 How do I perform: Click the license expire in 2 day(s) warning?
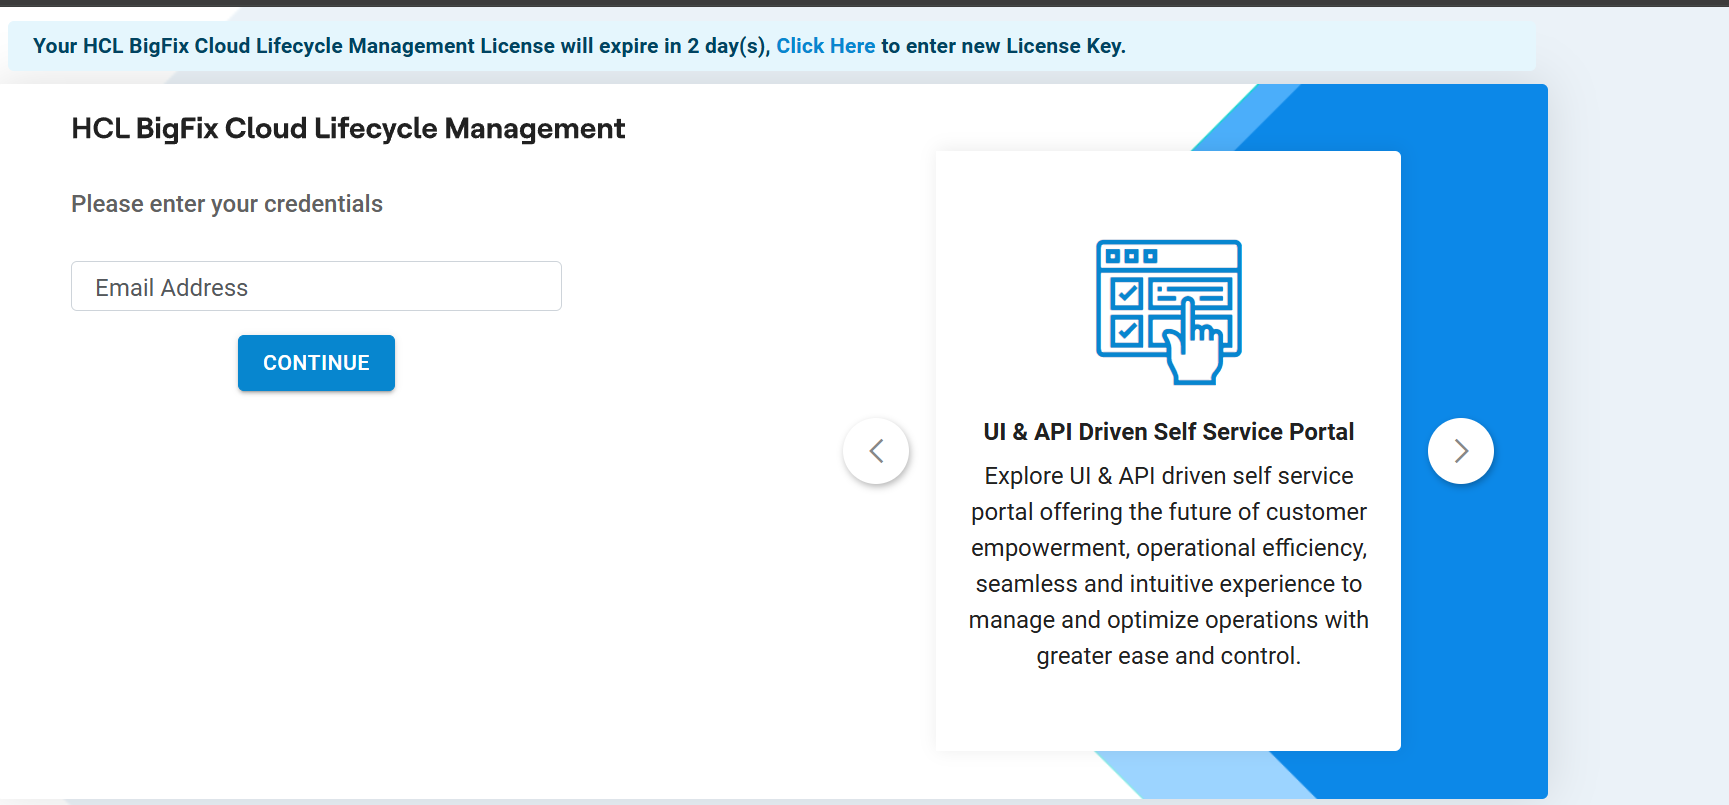point(400,46)
